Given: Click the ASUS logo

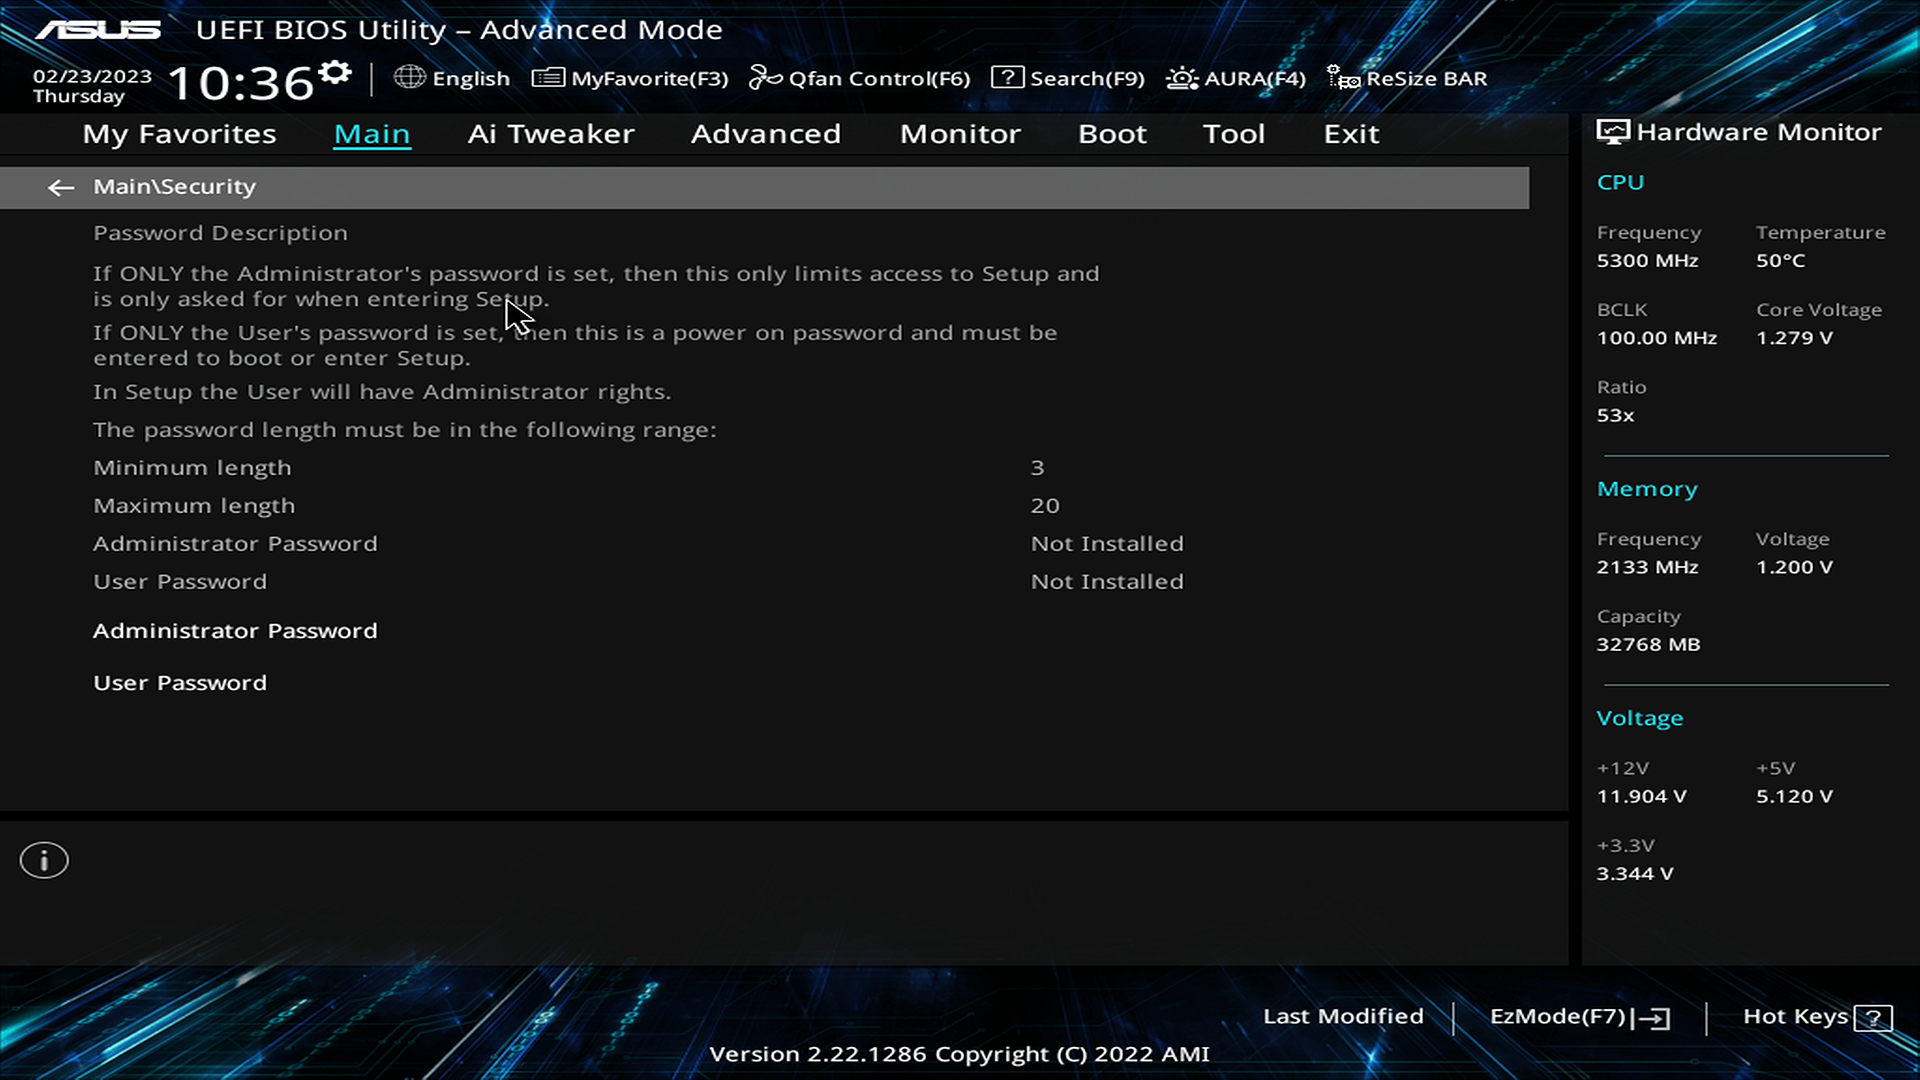Looking at the screenshot, I should coord(98,30).
